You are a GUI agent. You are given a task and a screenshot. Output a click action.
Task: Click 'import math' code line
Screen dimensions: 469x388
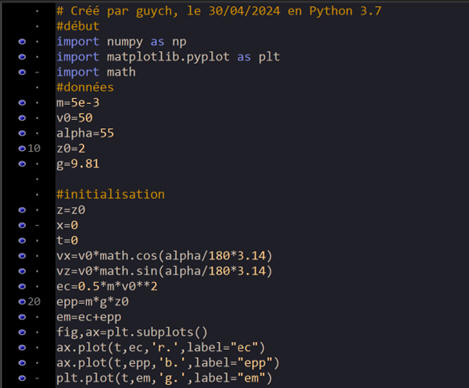coord(96,72)
